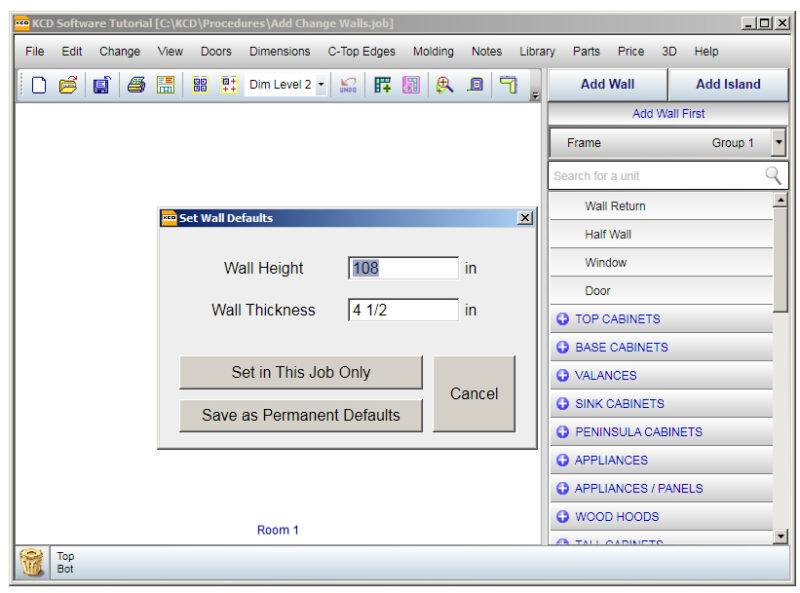Screen dimensions: 800x593
Task: Click the magnifying glass zoom icon
Action: pyautogui.click(x=444, y=86)
